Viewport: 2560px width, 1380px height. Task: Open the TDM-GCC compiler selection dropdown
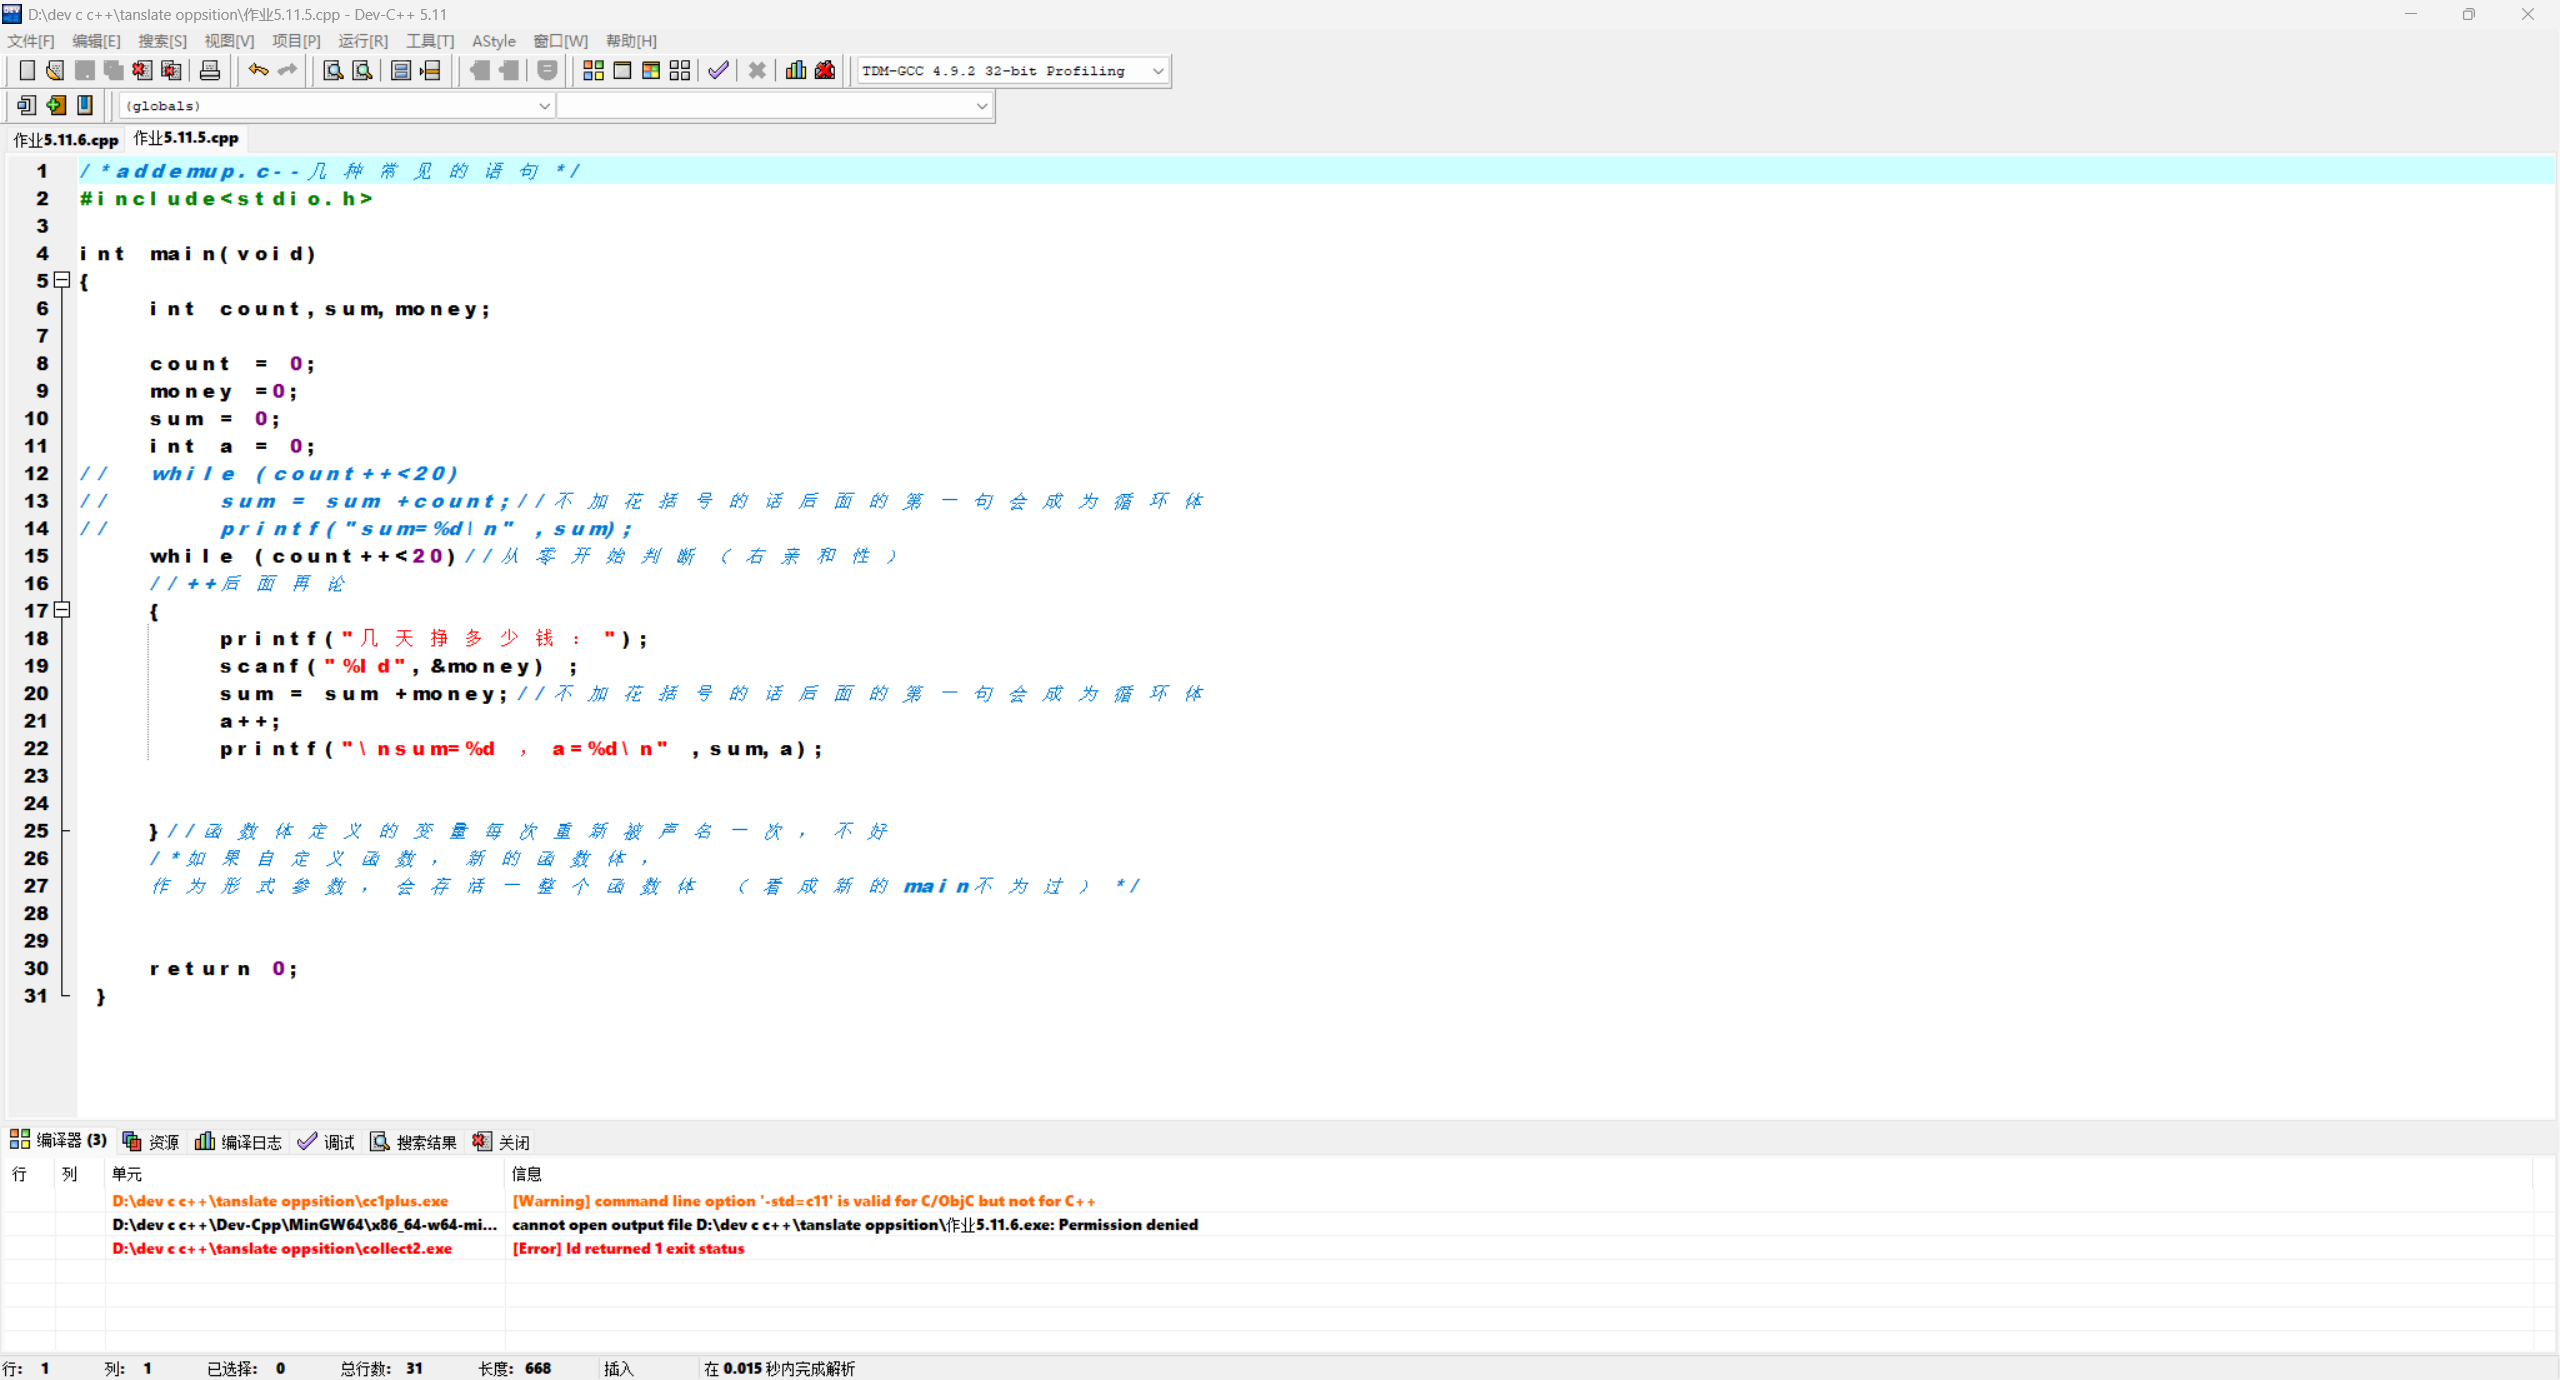[x=1158, y=71]
